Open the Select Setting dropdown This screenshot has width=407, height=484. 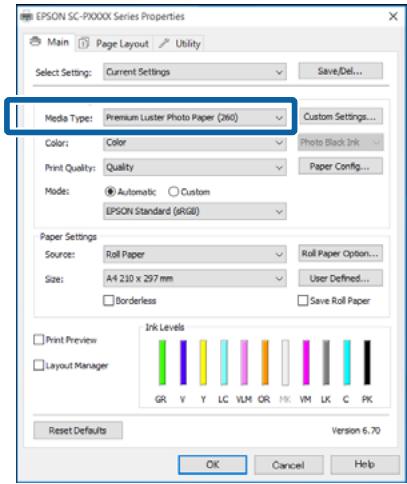click(195, 72)
